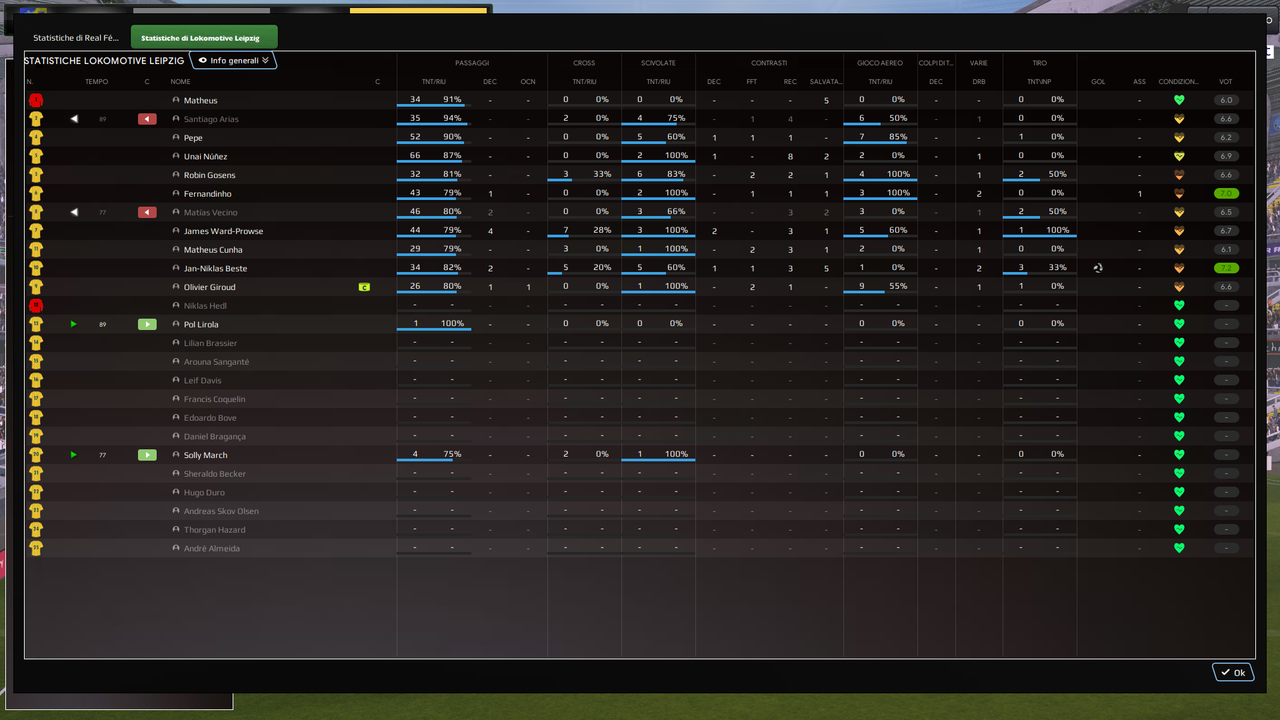Click the condition heart icon for André Almeida

[1179, 548]
